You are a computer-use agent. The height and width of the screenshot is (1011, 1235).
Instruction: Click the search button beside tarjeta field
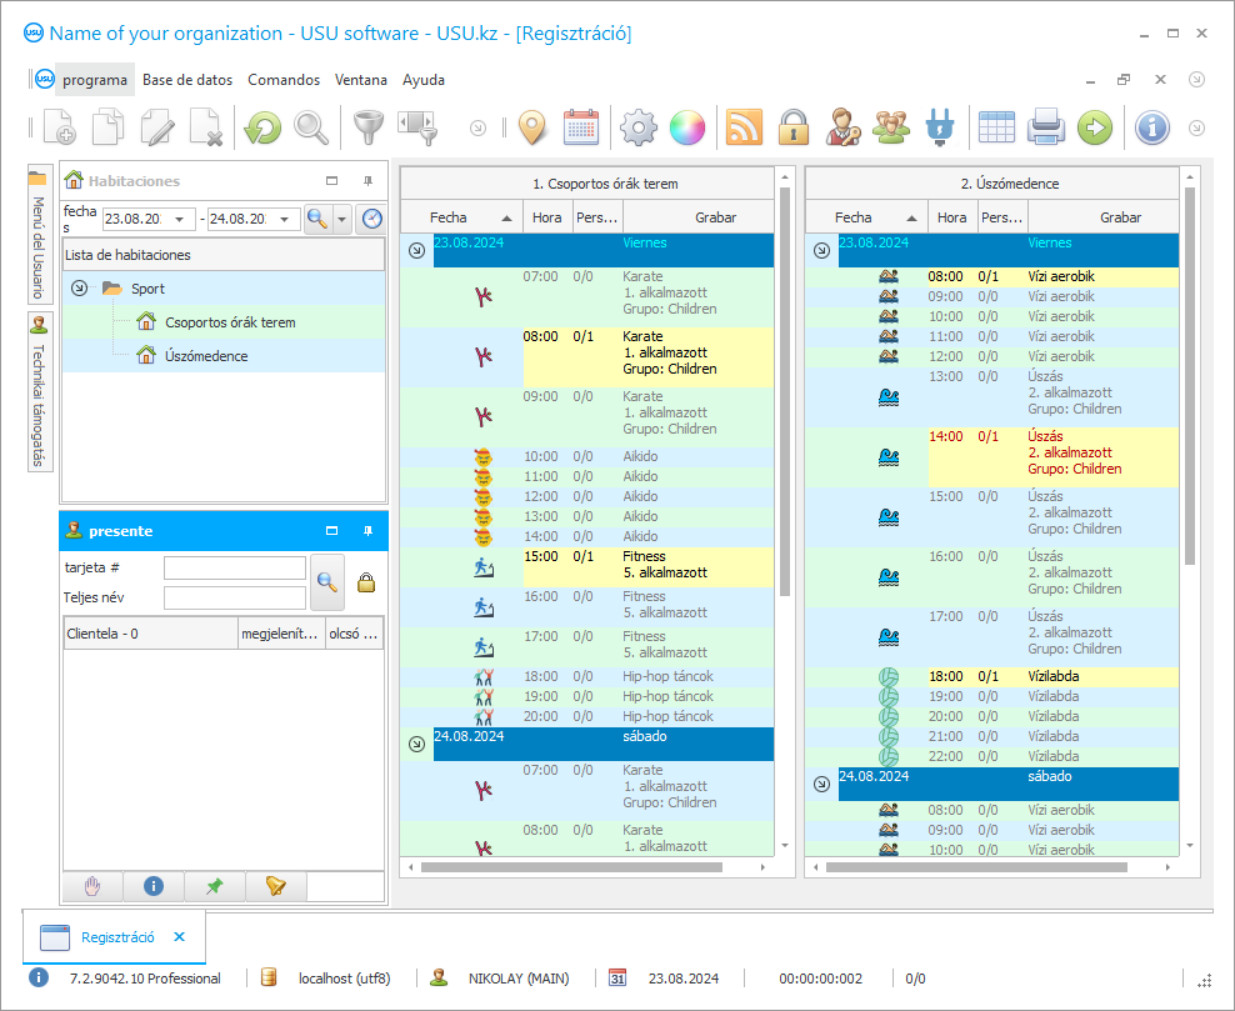[327, 582]
